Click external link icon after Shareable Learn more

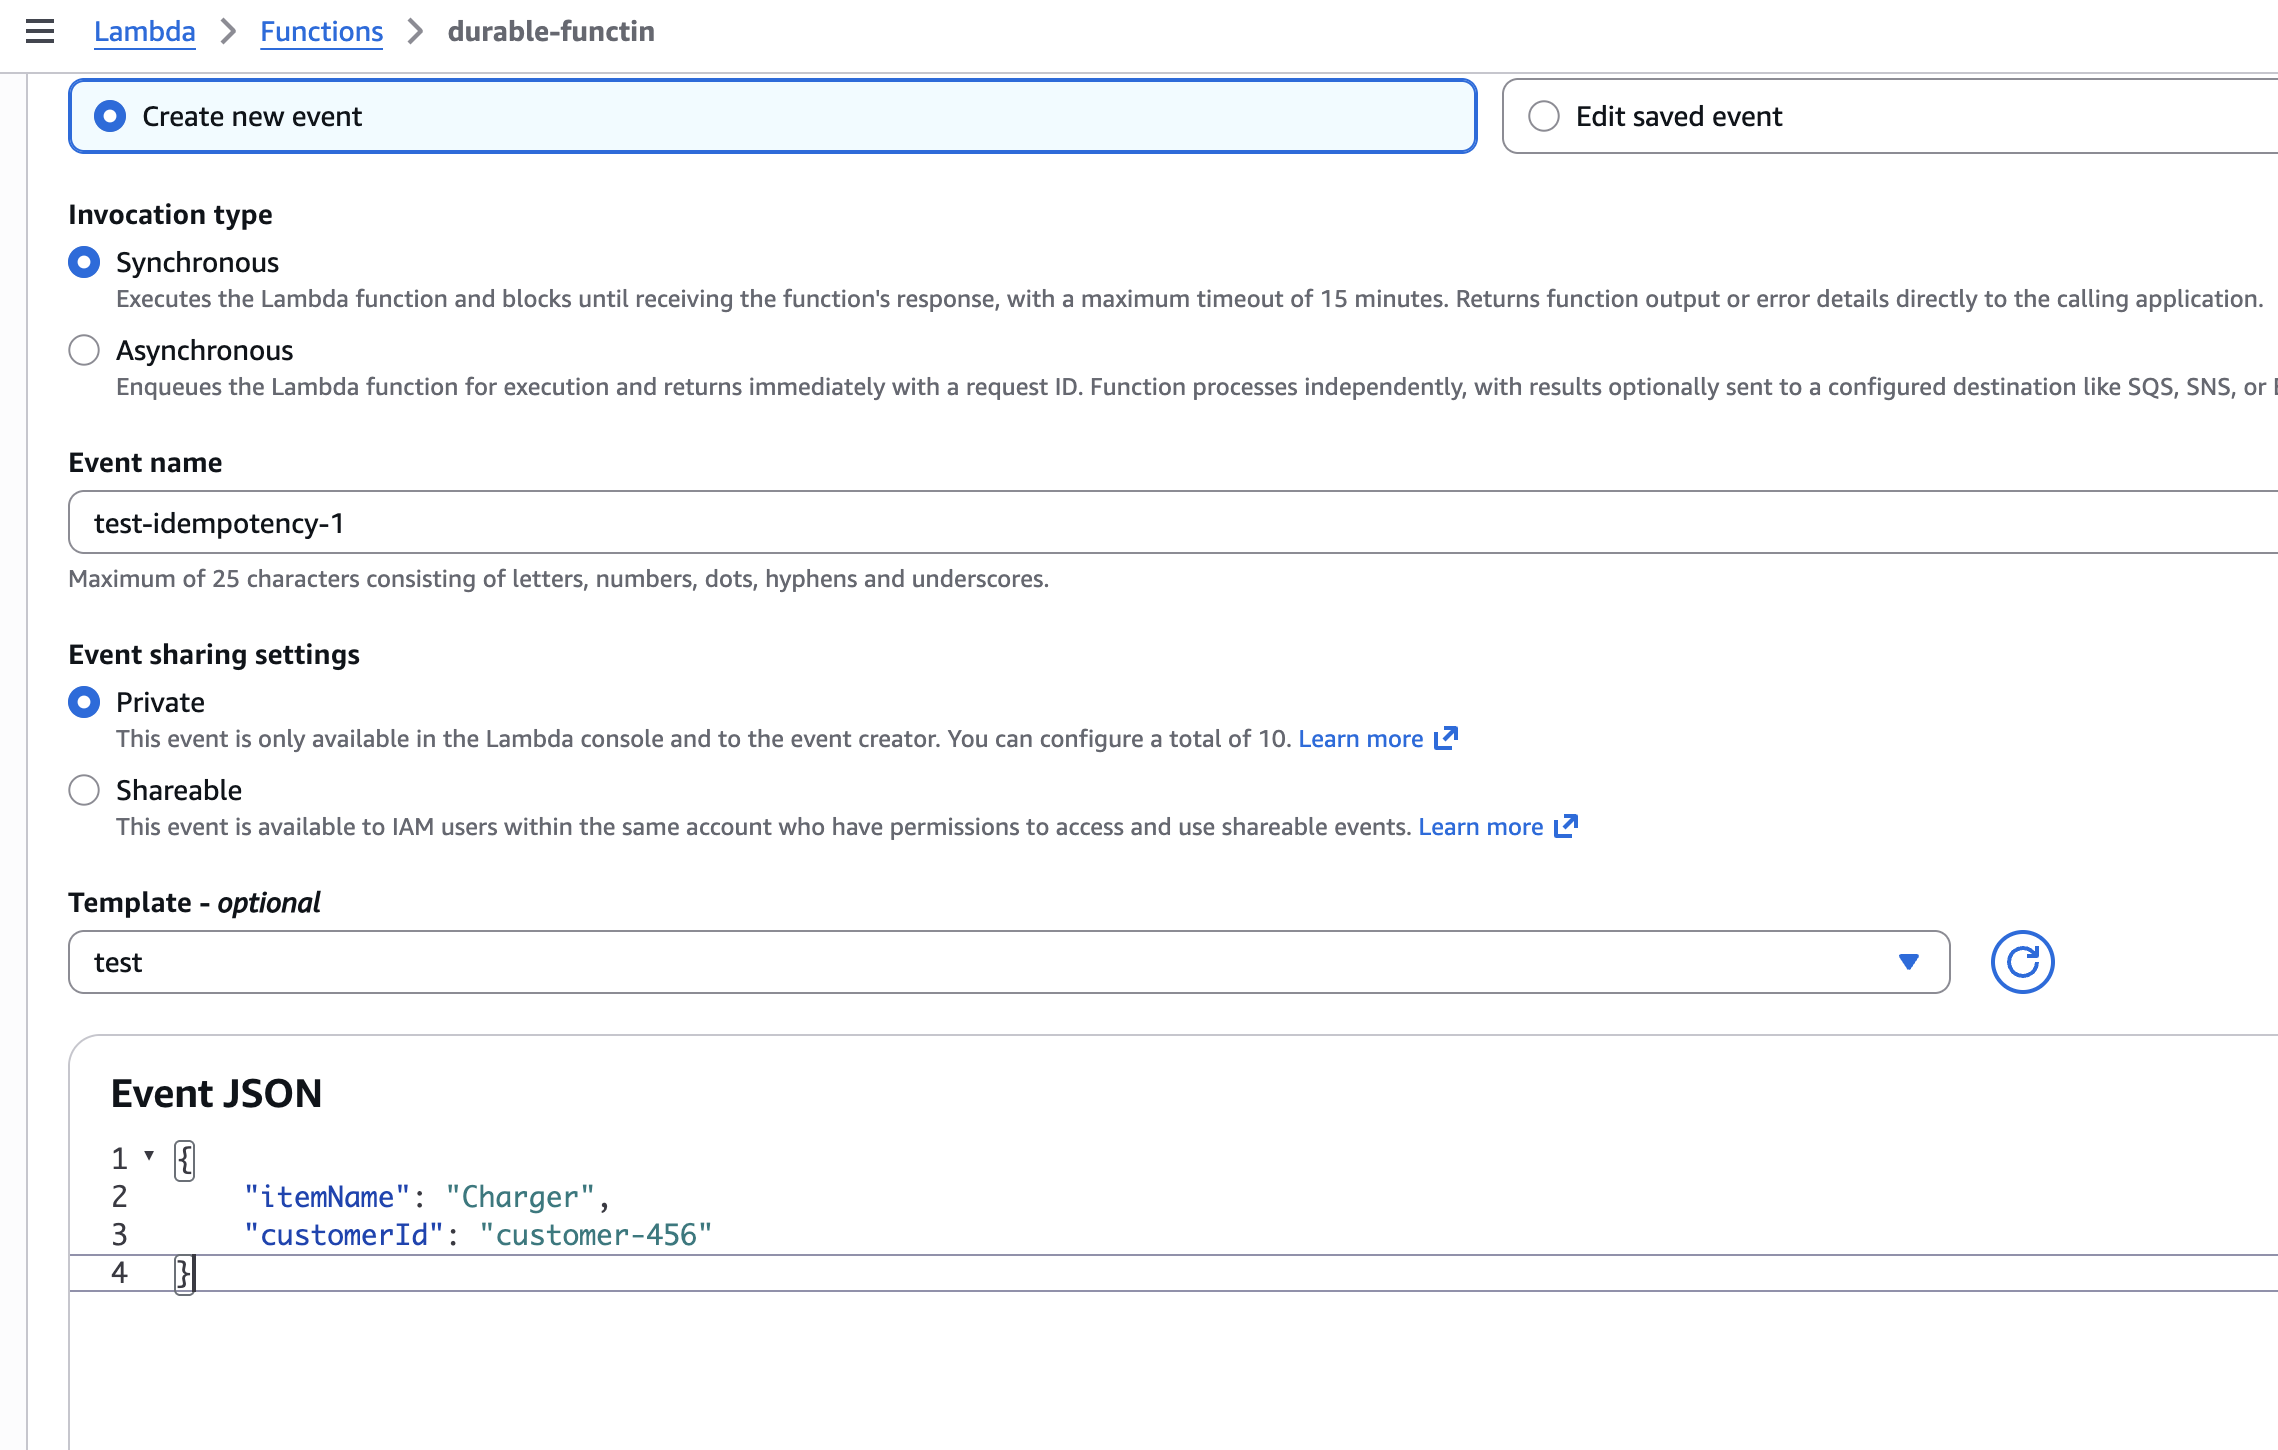1566,826
